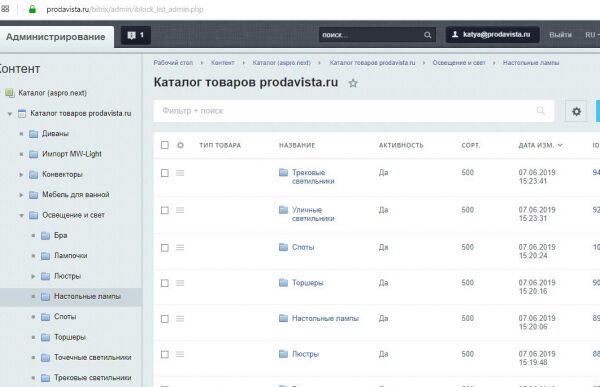The width and height of the screenshot is (600, 387).
Task: Open row menu for Уличные светильники
Action: pyautogui.click(x=180, y=210)
